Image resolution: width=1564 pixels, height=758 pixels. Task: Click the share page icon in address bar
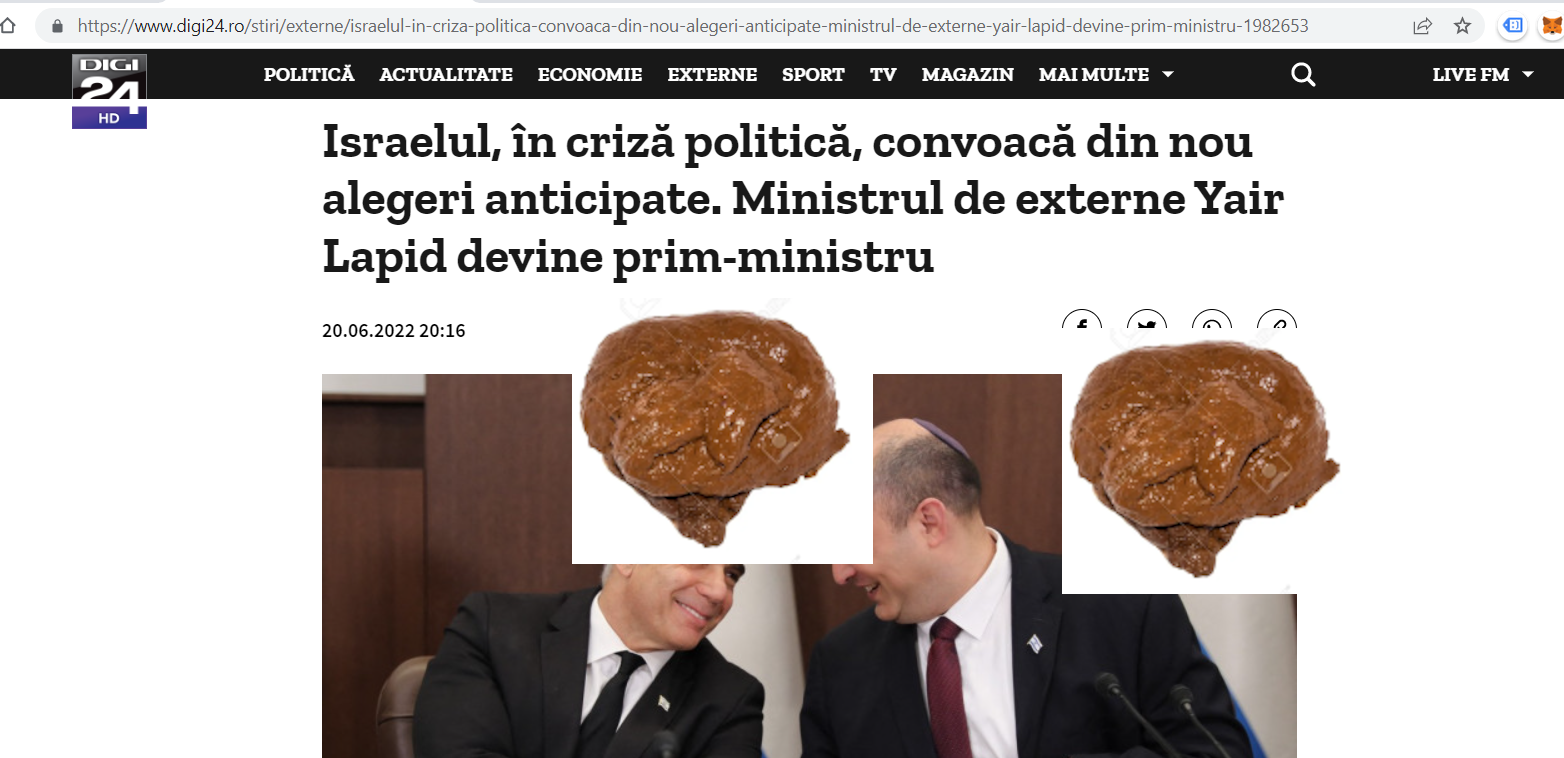tap(1422, 26)
